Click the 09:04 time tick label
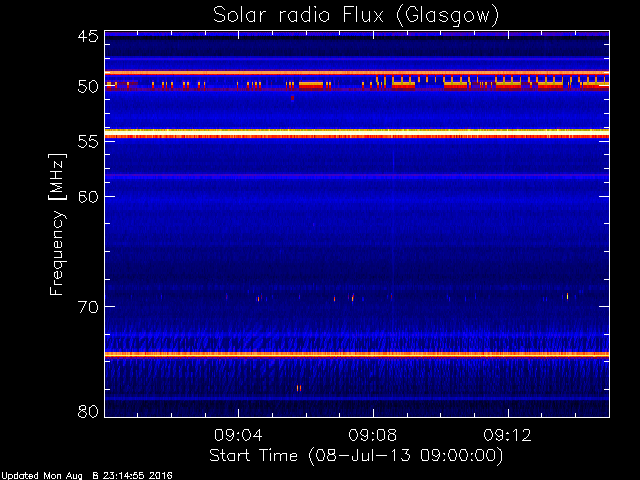Image resolution: width=640 pixels, height=480 pixels. (x=238, y=435)
